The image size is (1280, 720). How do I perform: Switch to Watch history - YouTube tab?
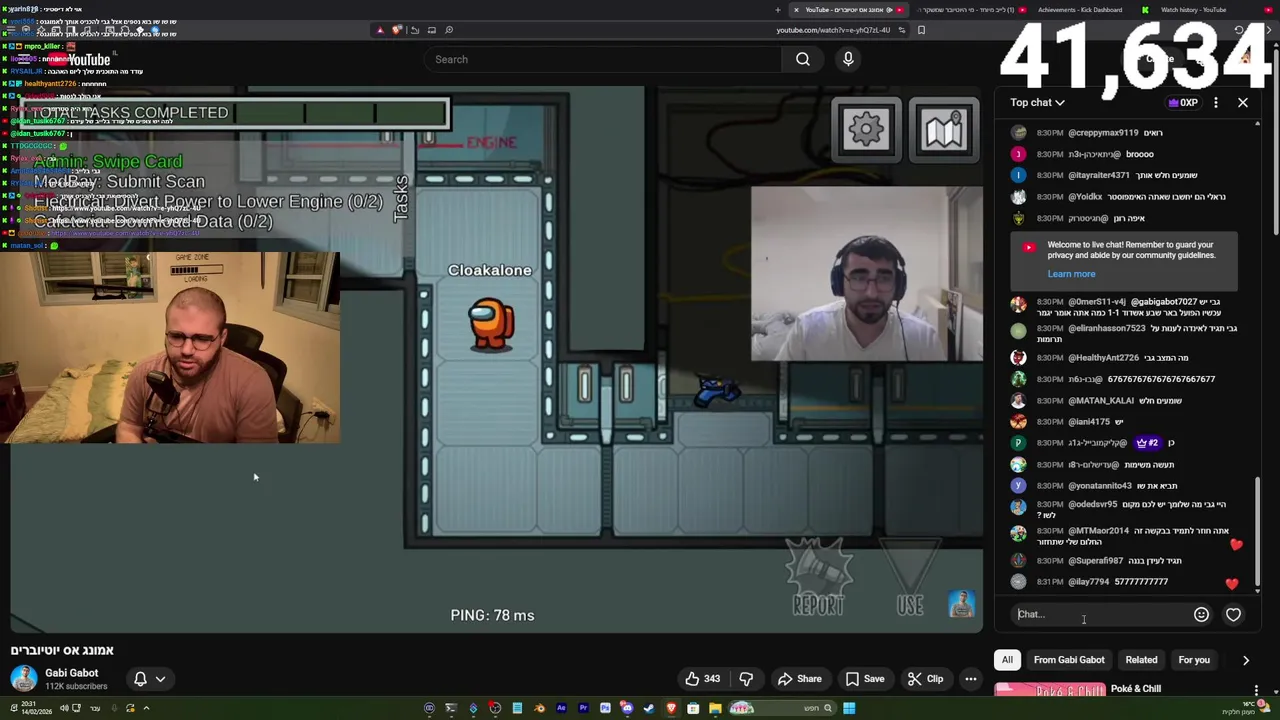(1193, 10)
